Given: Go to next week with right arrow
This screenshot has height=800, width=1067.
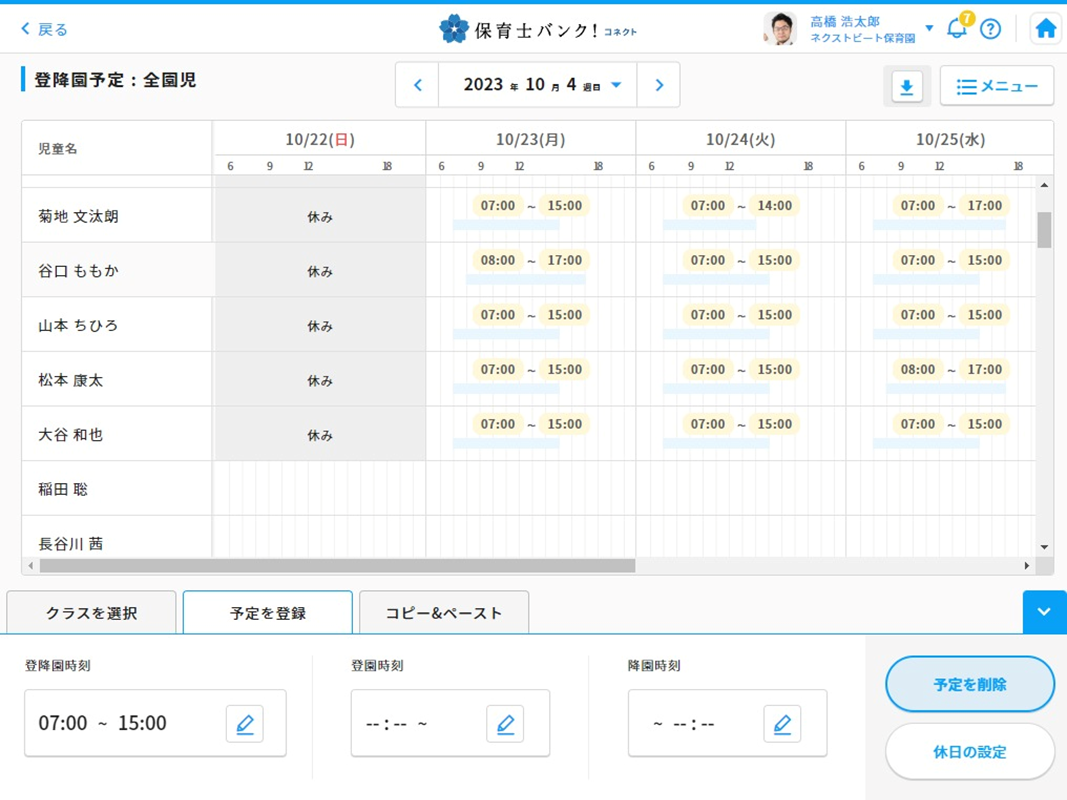Looking at the screenshot, I should [659, 85].
